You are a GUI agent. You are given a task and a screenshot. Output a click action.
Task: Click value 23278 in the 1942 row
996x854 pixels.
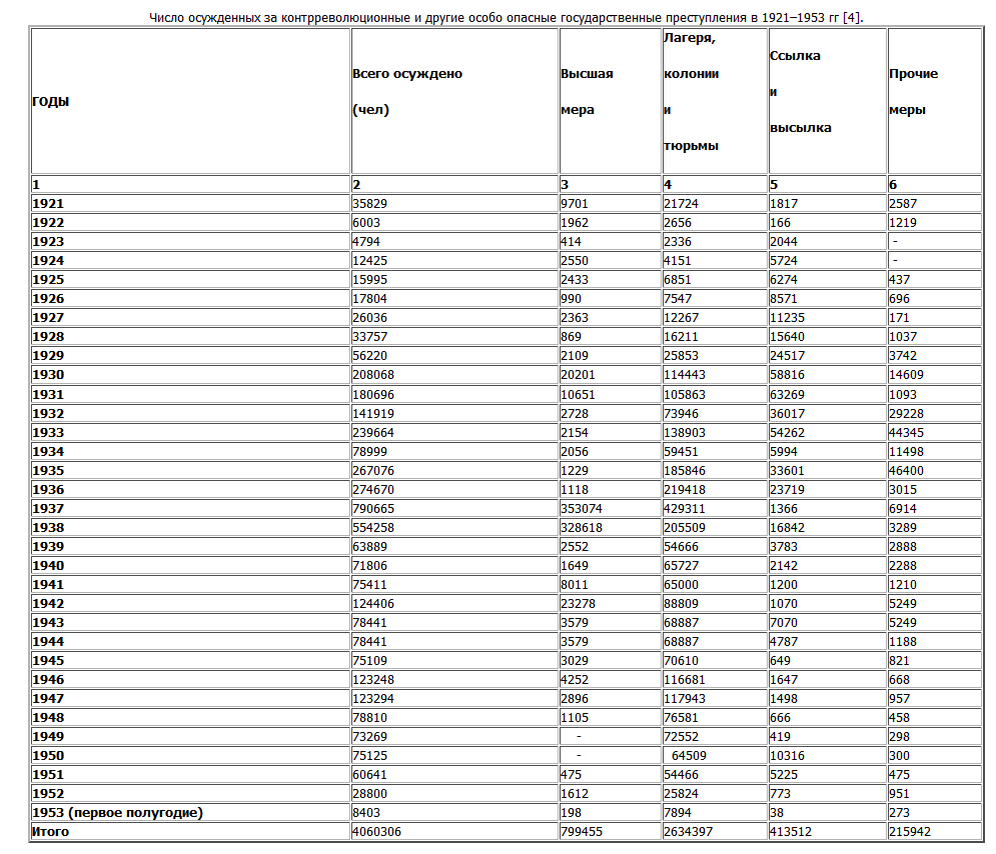pyautogui.click(x=610, y=604)
